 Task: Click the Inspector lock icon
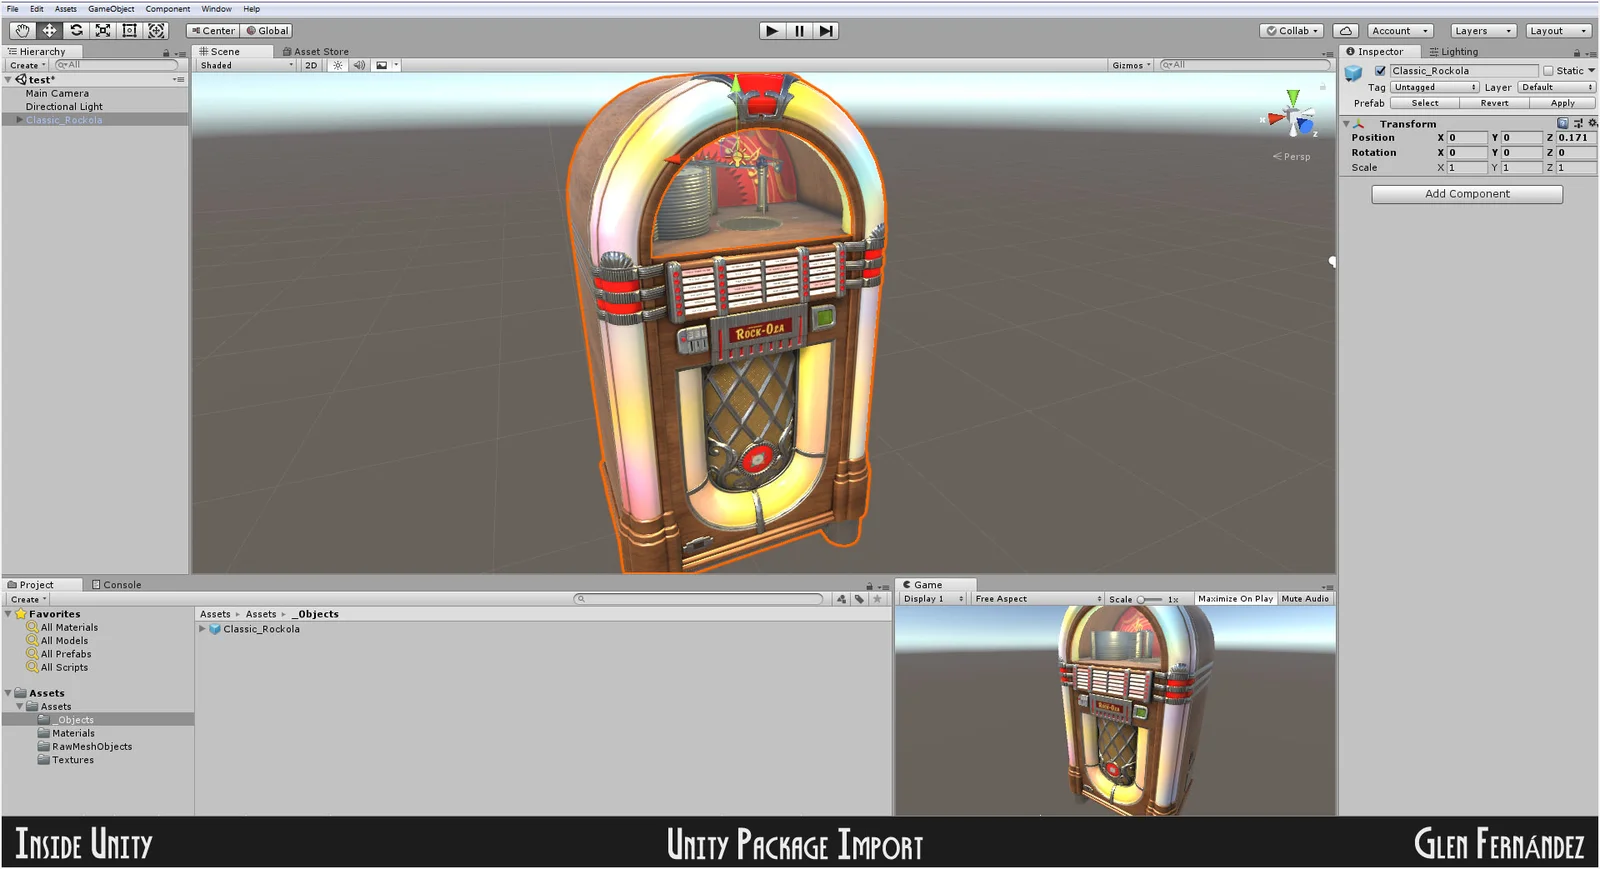coord(1577,52)
